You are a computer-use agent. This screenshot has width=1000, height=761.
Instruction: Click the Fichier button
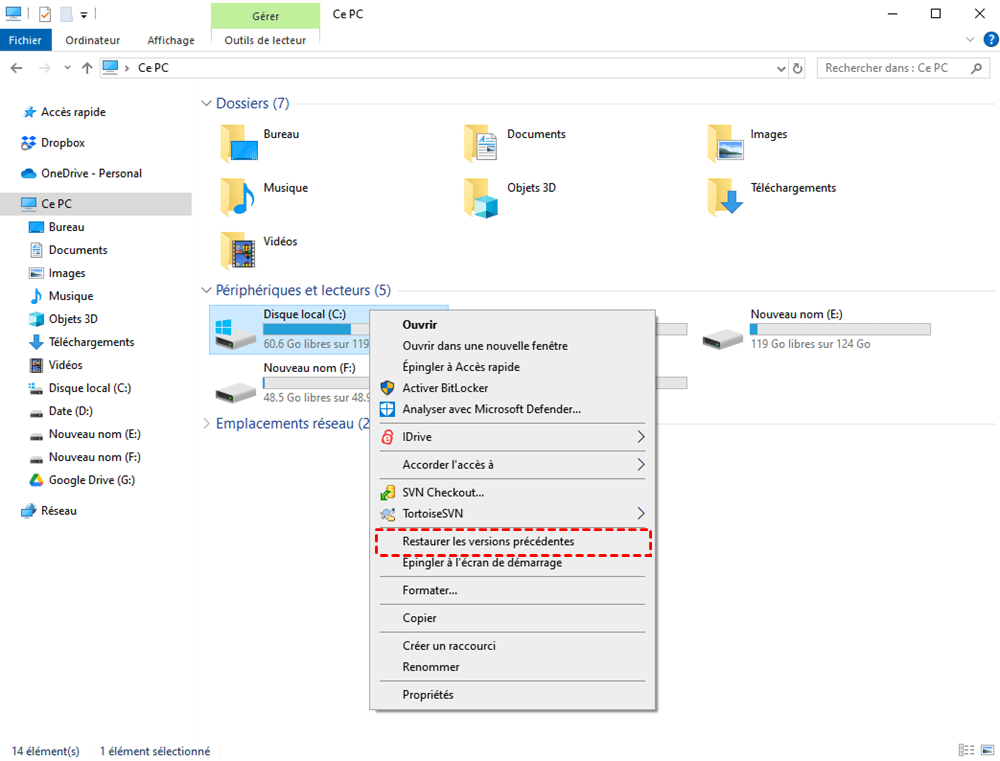point(25,40)
